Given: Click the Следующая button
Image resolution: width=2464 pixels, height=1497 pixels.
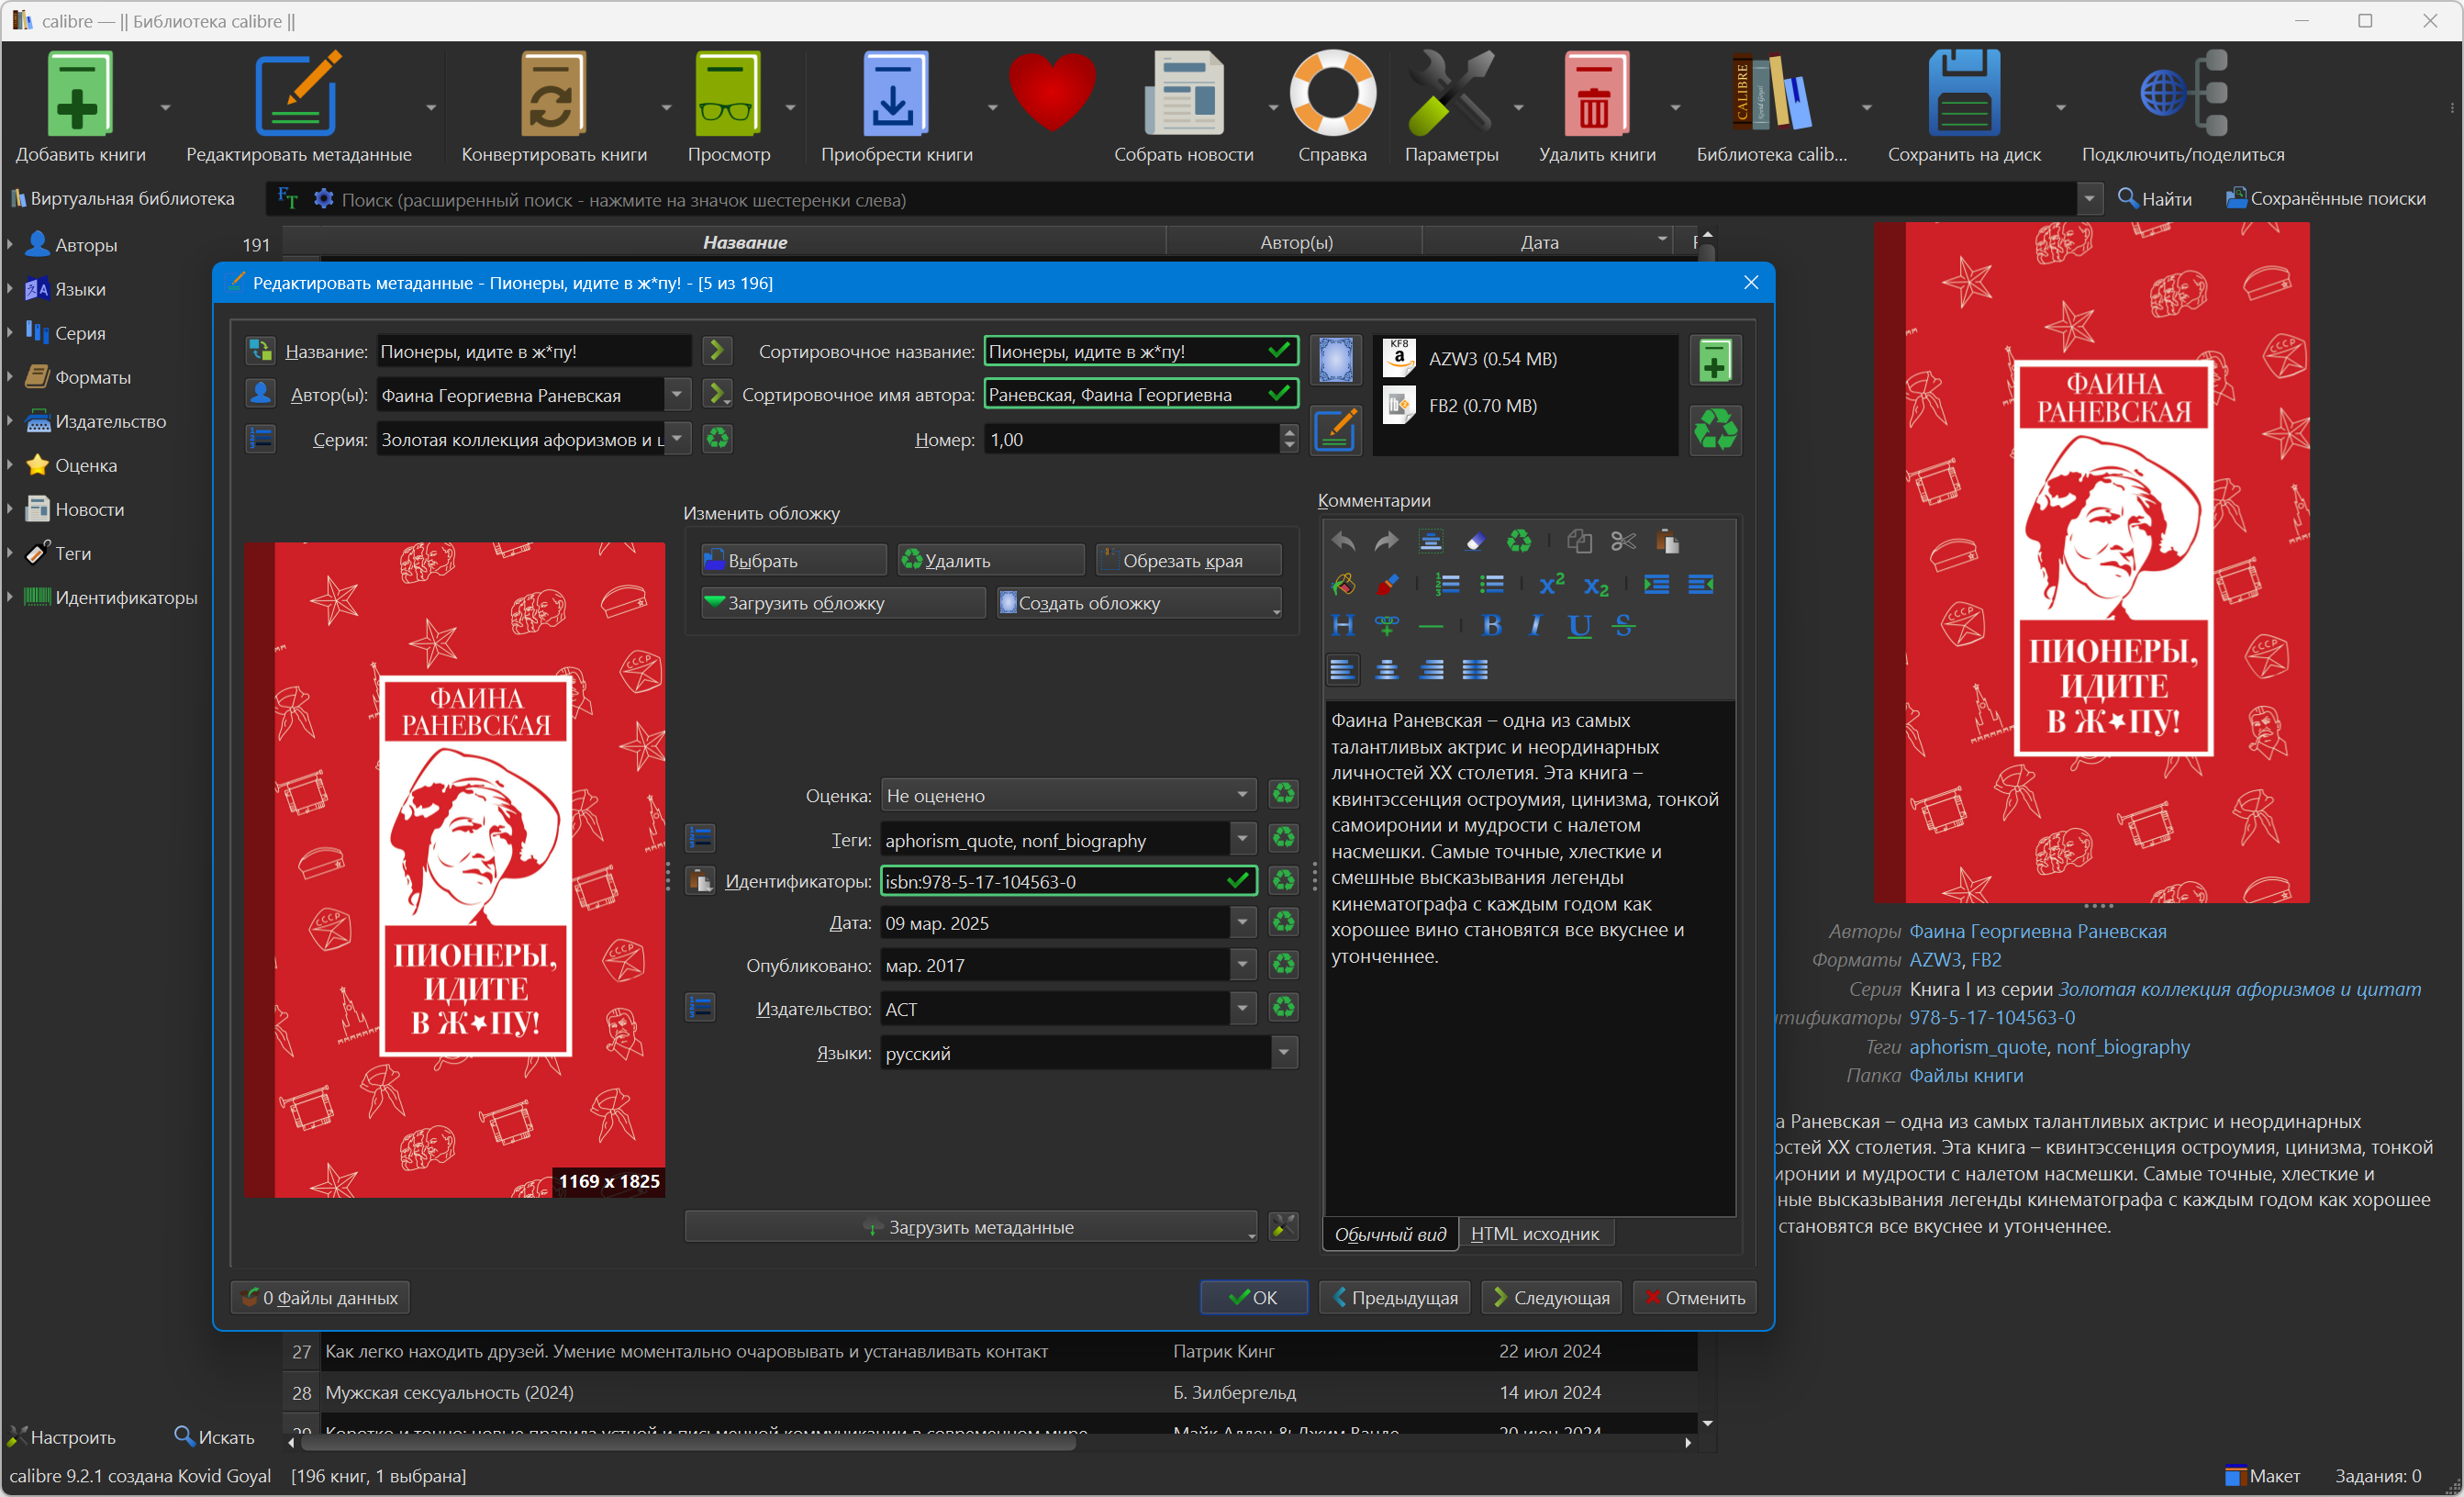Looking at the screenshot, I should [1551, 1297].
